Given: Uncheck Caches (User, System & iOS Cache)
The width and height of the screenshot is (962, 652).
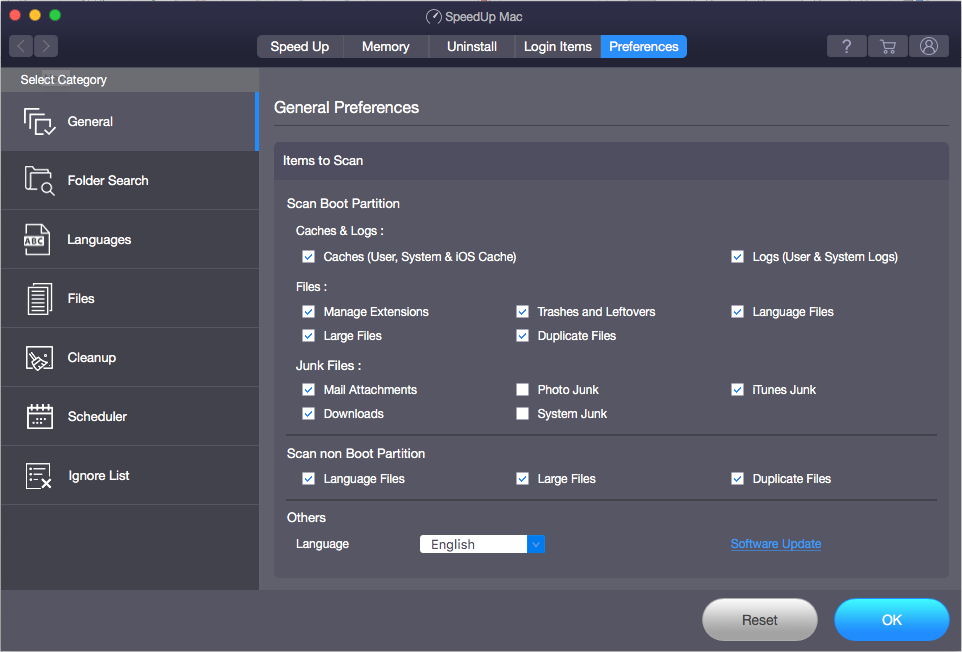Looking at the screenshot, I should [x=309, y=256].
